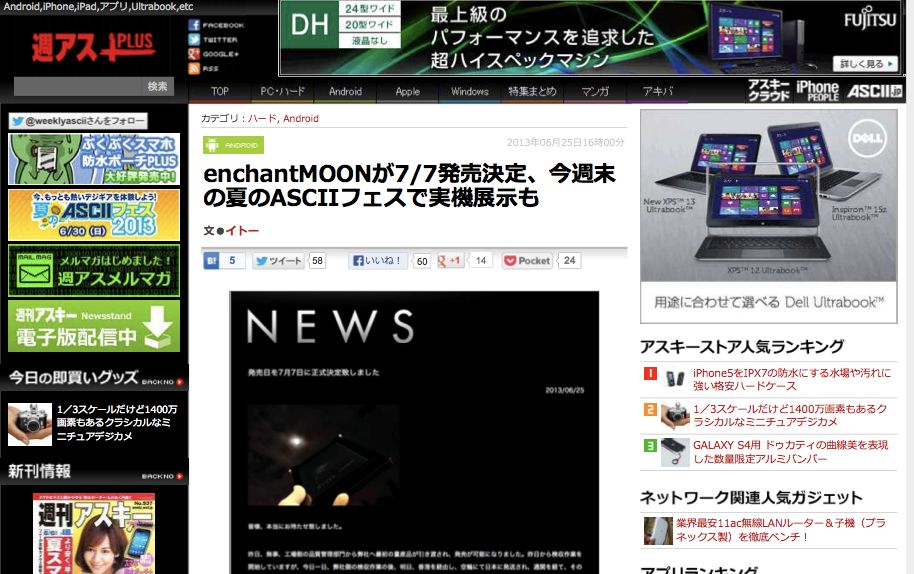Click BACKNO next to 今日の即買いグッズ
The height and width of the screenshot is (574, 914).
(162, 382)
